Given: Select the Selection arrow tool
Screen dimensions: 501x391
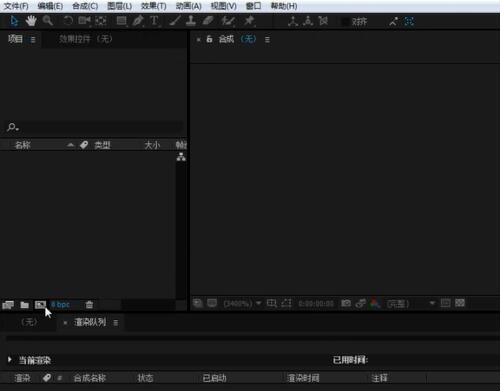Looking at the screenshot, I should click(14, 21).
